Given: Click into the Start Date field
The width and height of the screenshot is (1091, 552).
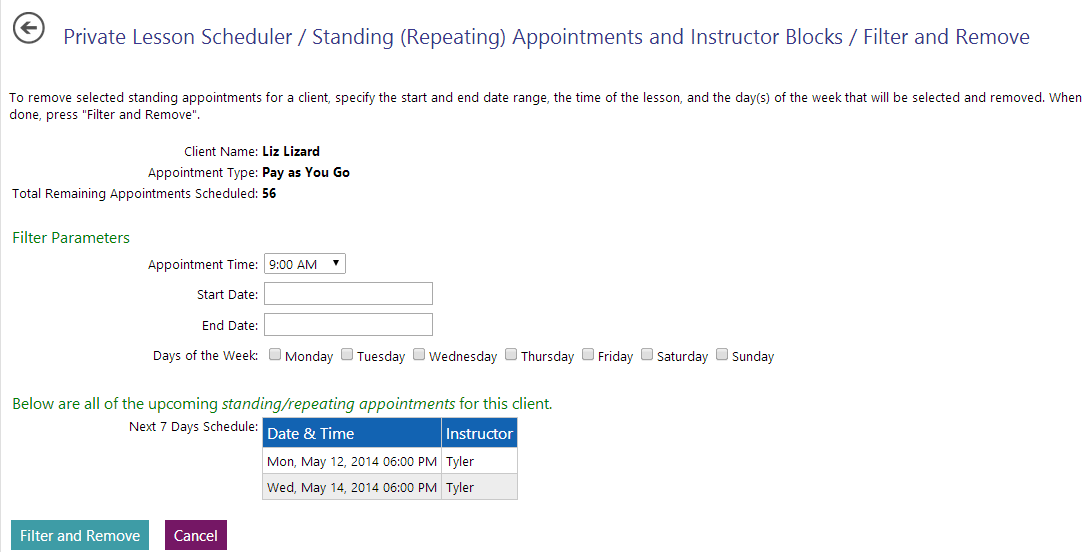Looking at the screenshot, I should coord(347,293).
